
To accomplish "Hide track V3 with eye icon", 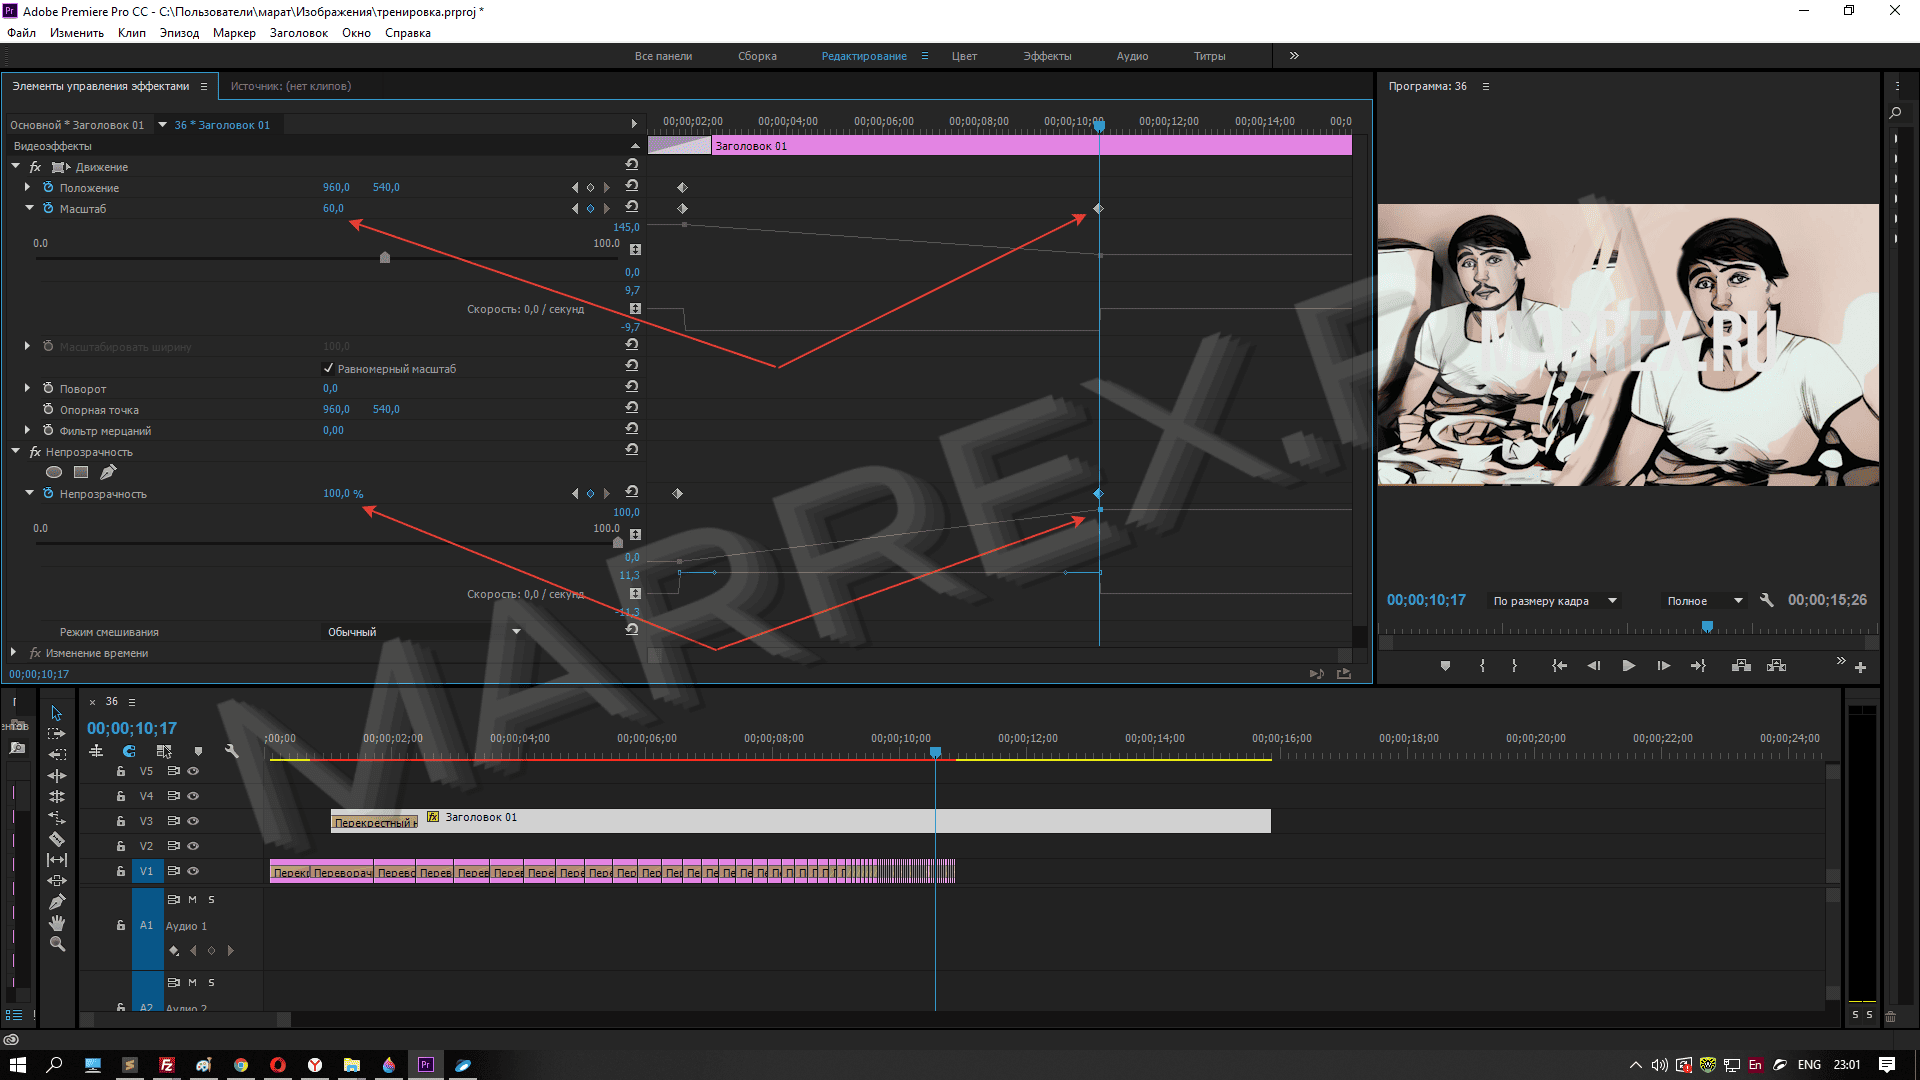I will tap(193, 821).
